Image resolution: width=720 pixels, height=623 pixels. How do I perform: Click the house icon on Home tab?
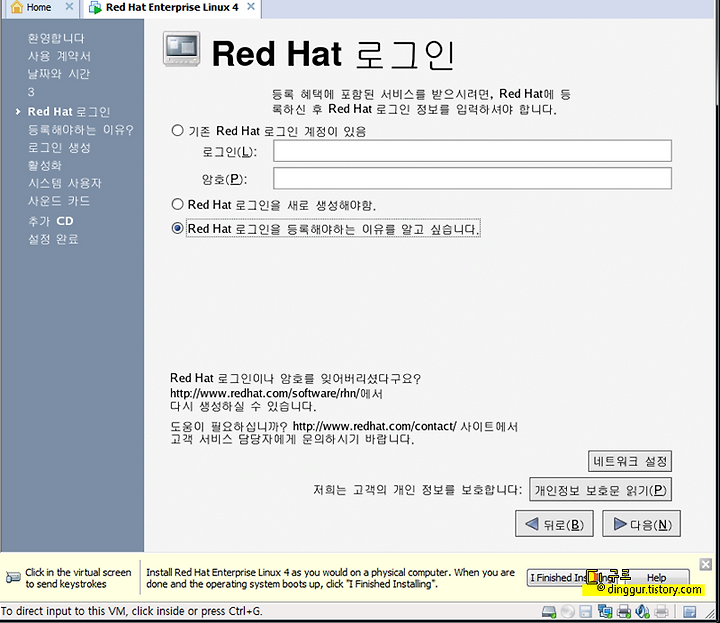(17, 7)
